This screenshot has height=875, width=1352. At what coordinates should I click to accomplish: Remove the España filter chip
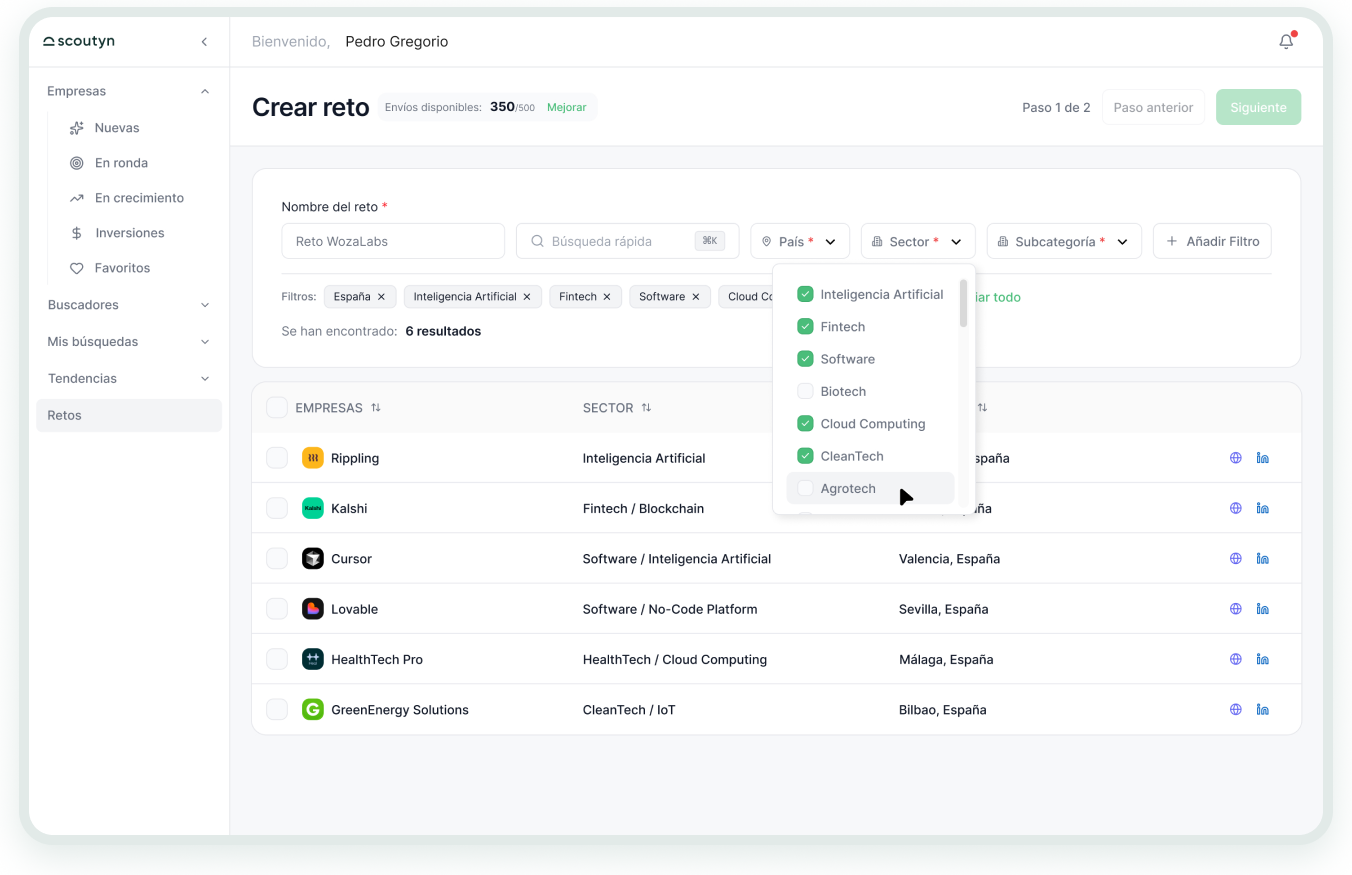381,297
